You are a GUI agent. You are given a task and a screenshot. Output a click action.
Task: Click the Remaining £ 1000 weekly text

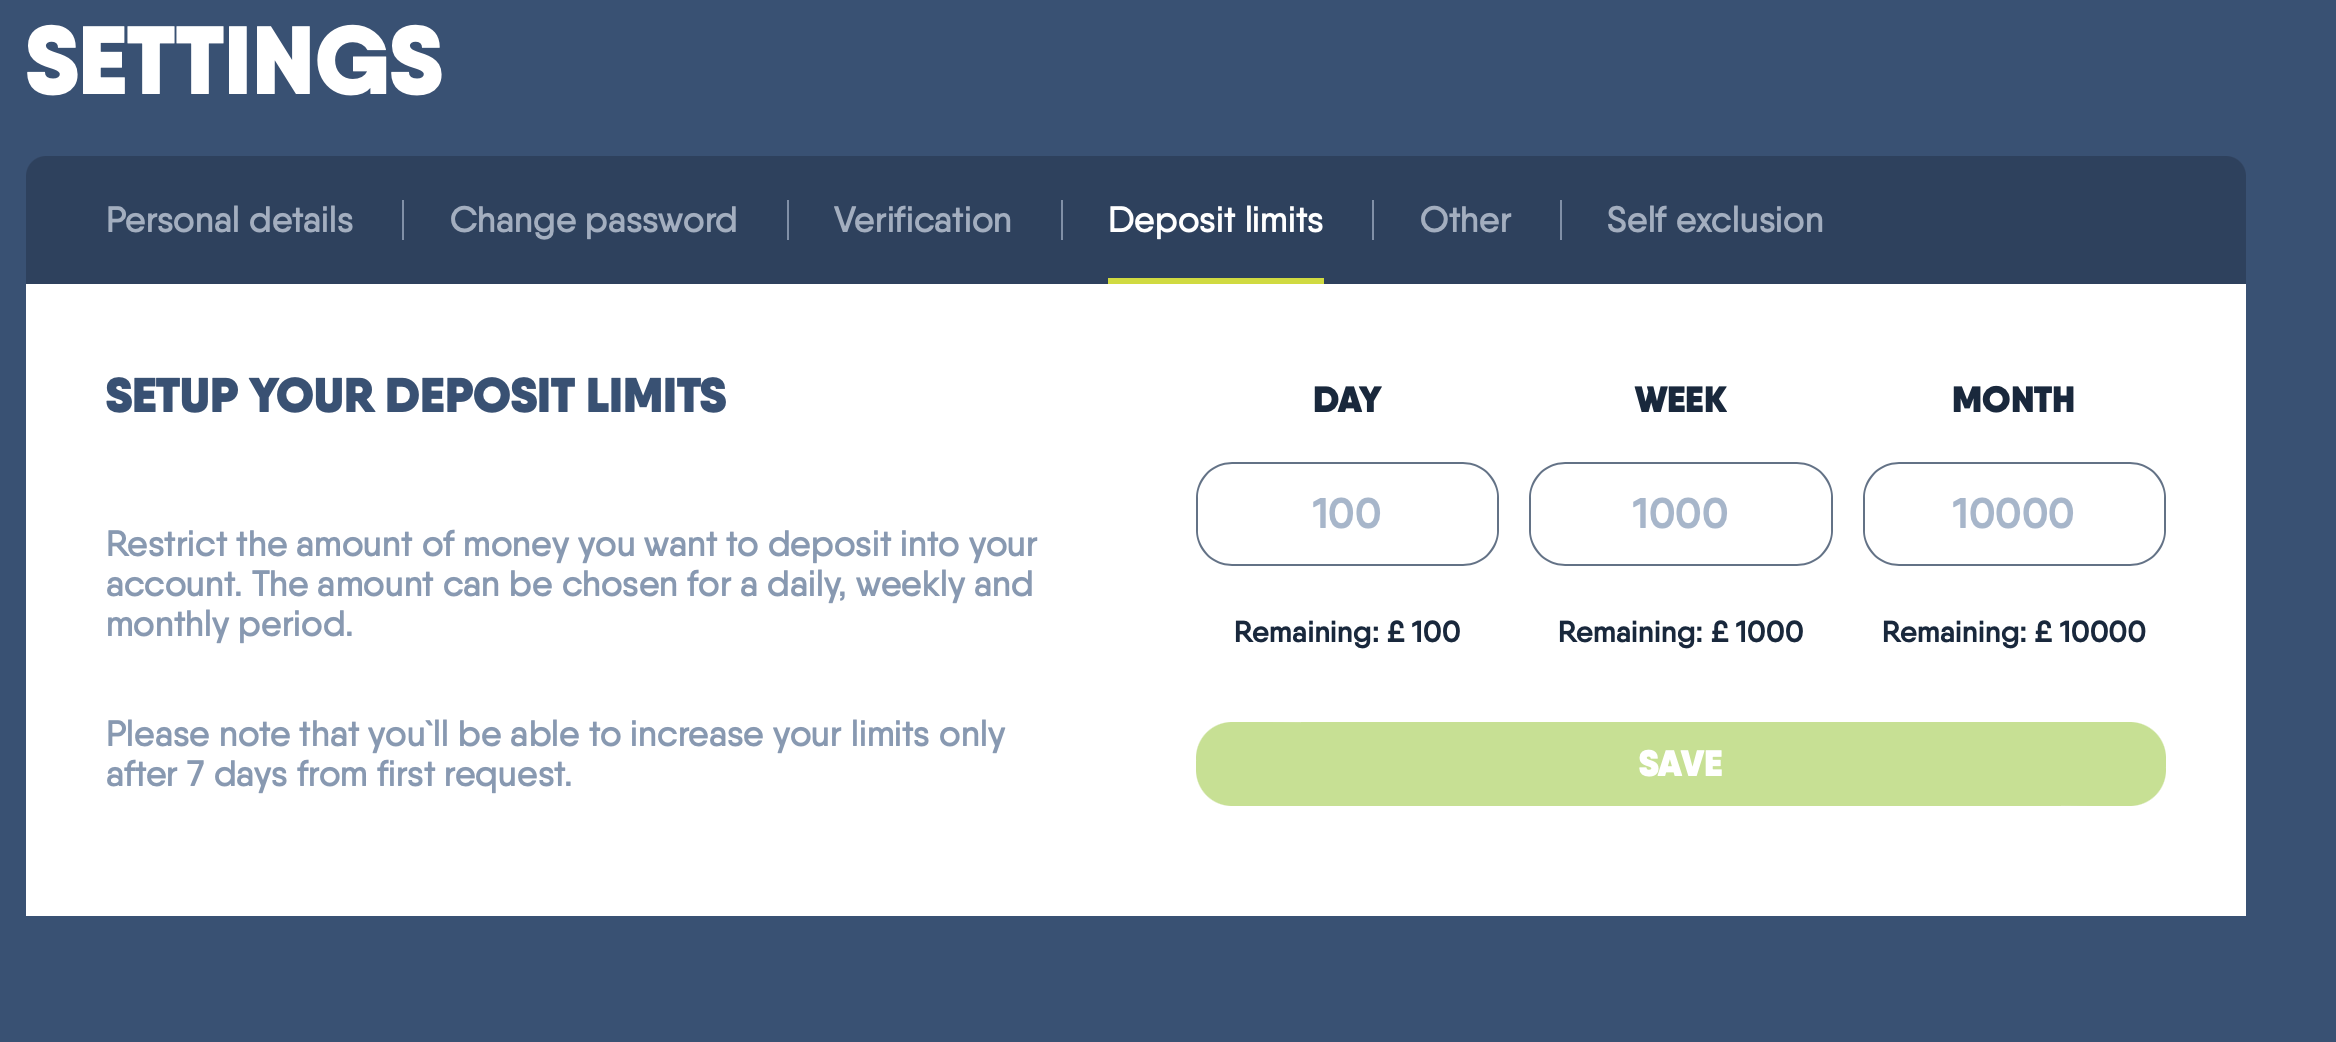1680,632
